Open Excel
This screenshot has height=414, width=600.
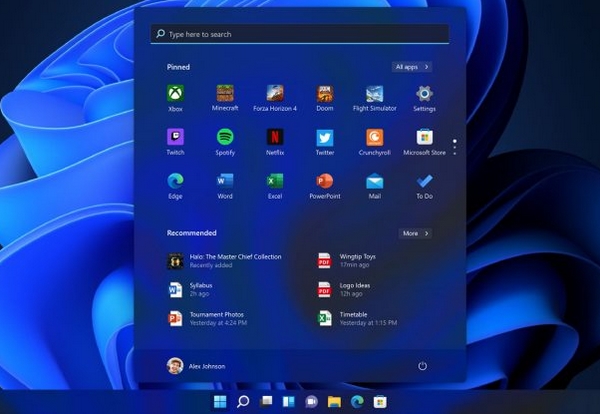click(275, 186)
